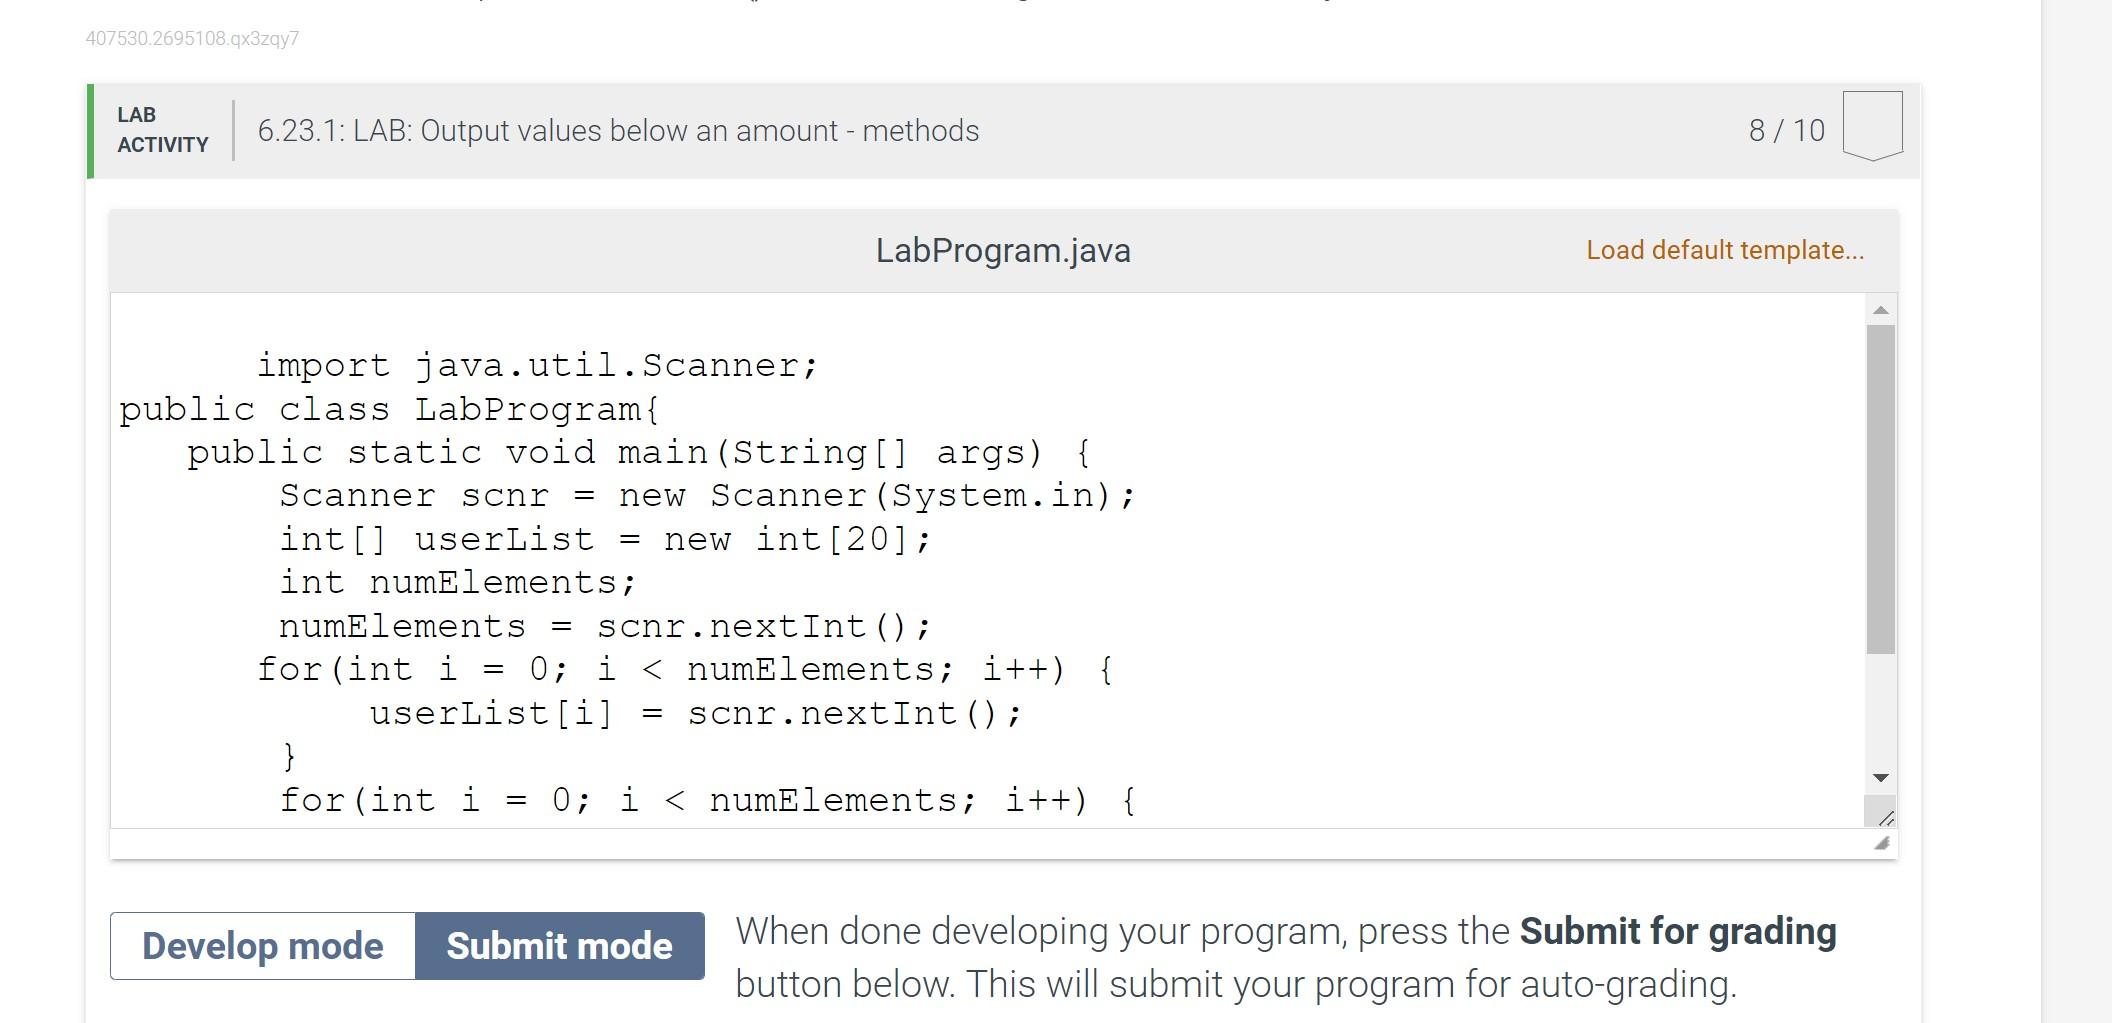Viewport: 2112px width, 1023px height.
Task: Place cursor on the import java.util.Scanner line
Action: pyautogui.click(x=537, y=366)
